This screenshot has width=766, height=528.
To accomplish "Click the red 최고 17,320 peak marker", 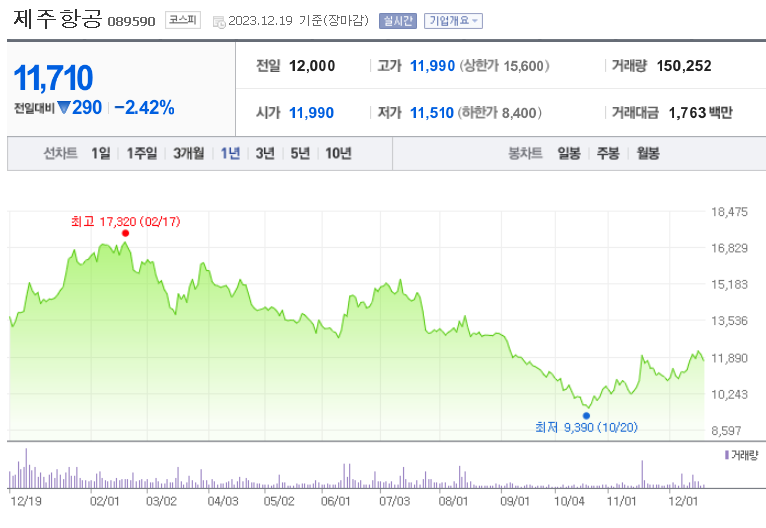I will [126, 233].
